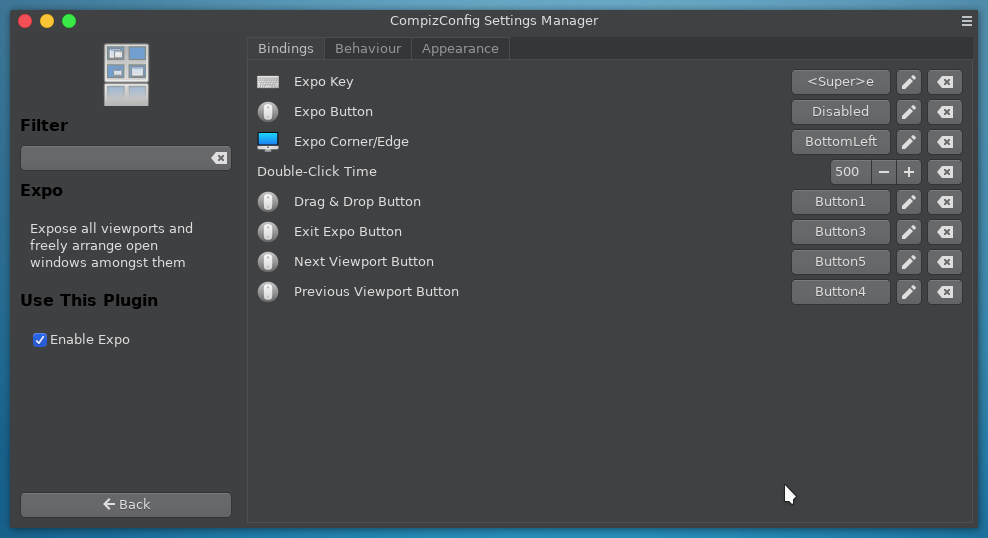Go back using the Back button
The height and width of the screenshot is (538, 988).
tap(126, 505)
